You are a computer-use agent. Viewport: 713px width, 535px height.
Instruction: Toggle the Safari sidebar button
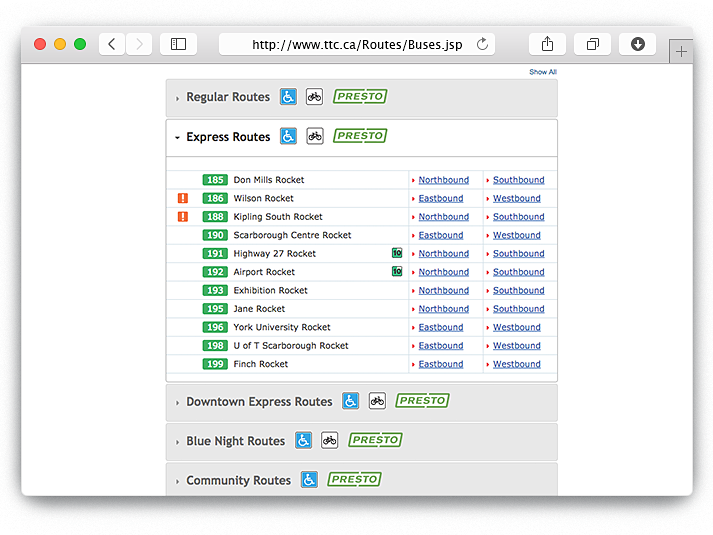178,44
